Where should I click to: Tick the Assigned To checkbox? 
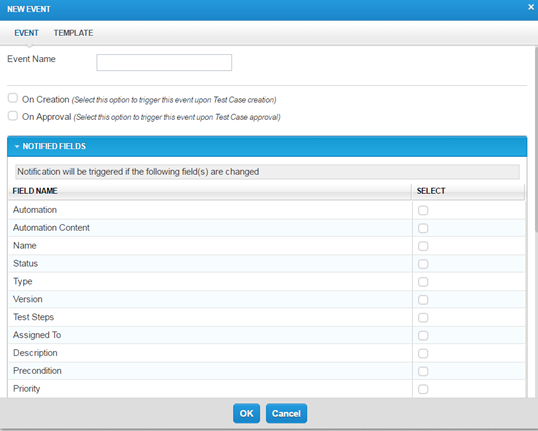(423, 335)
